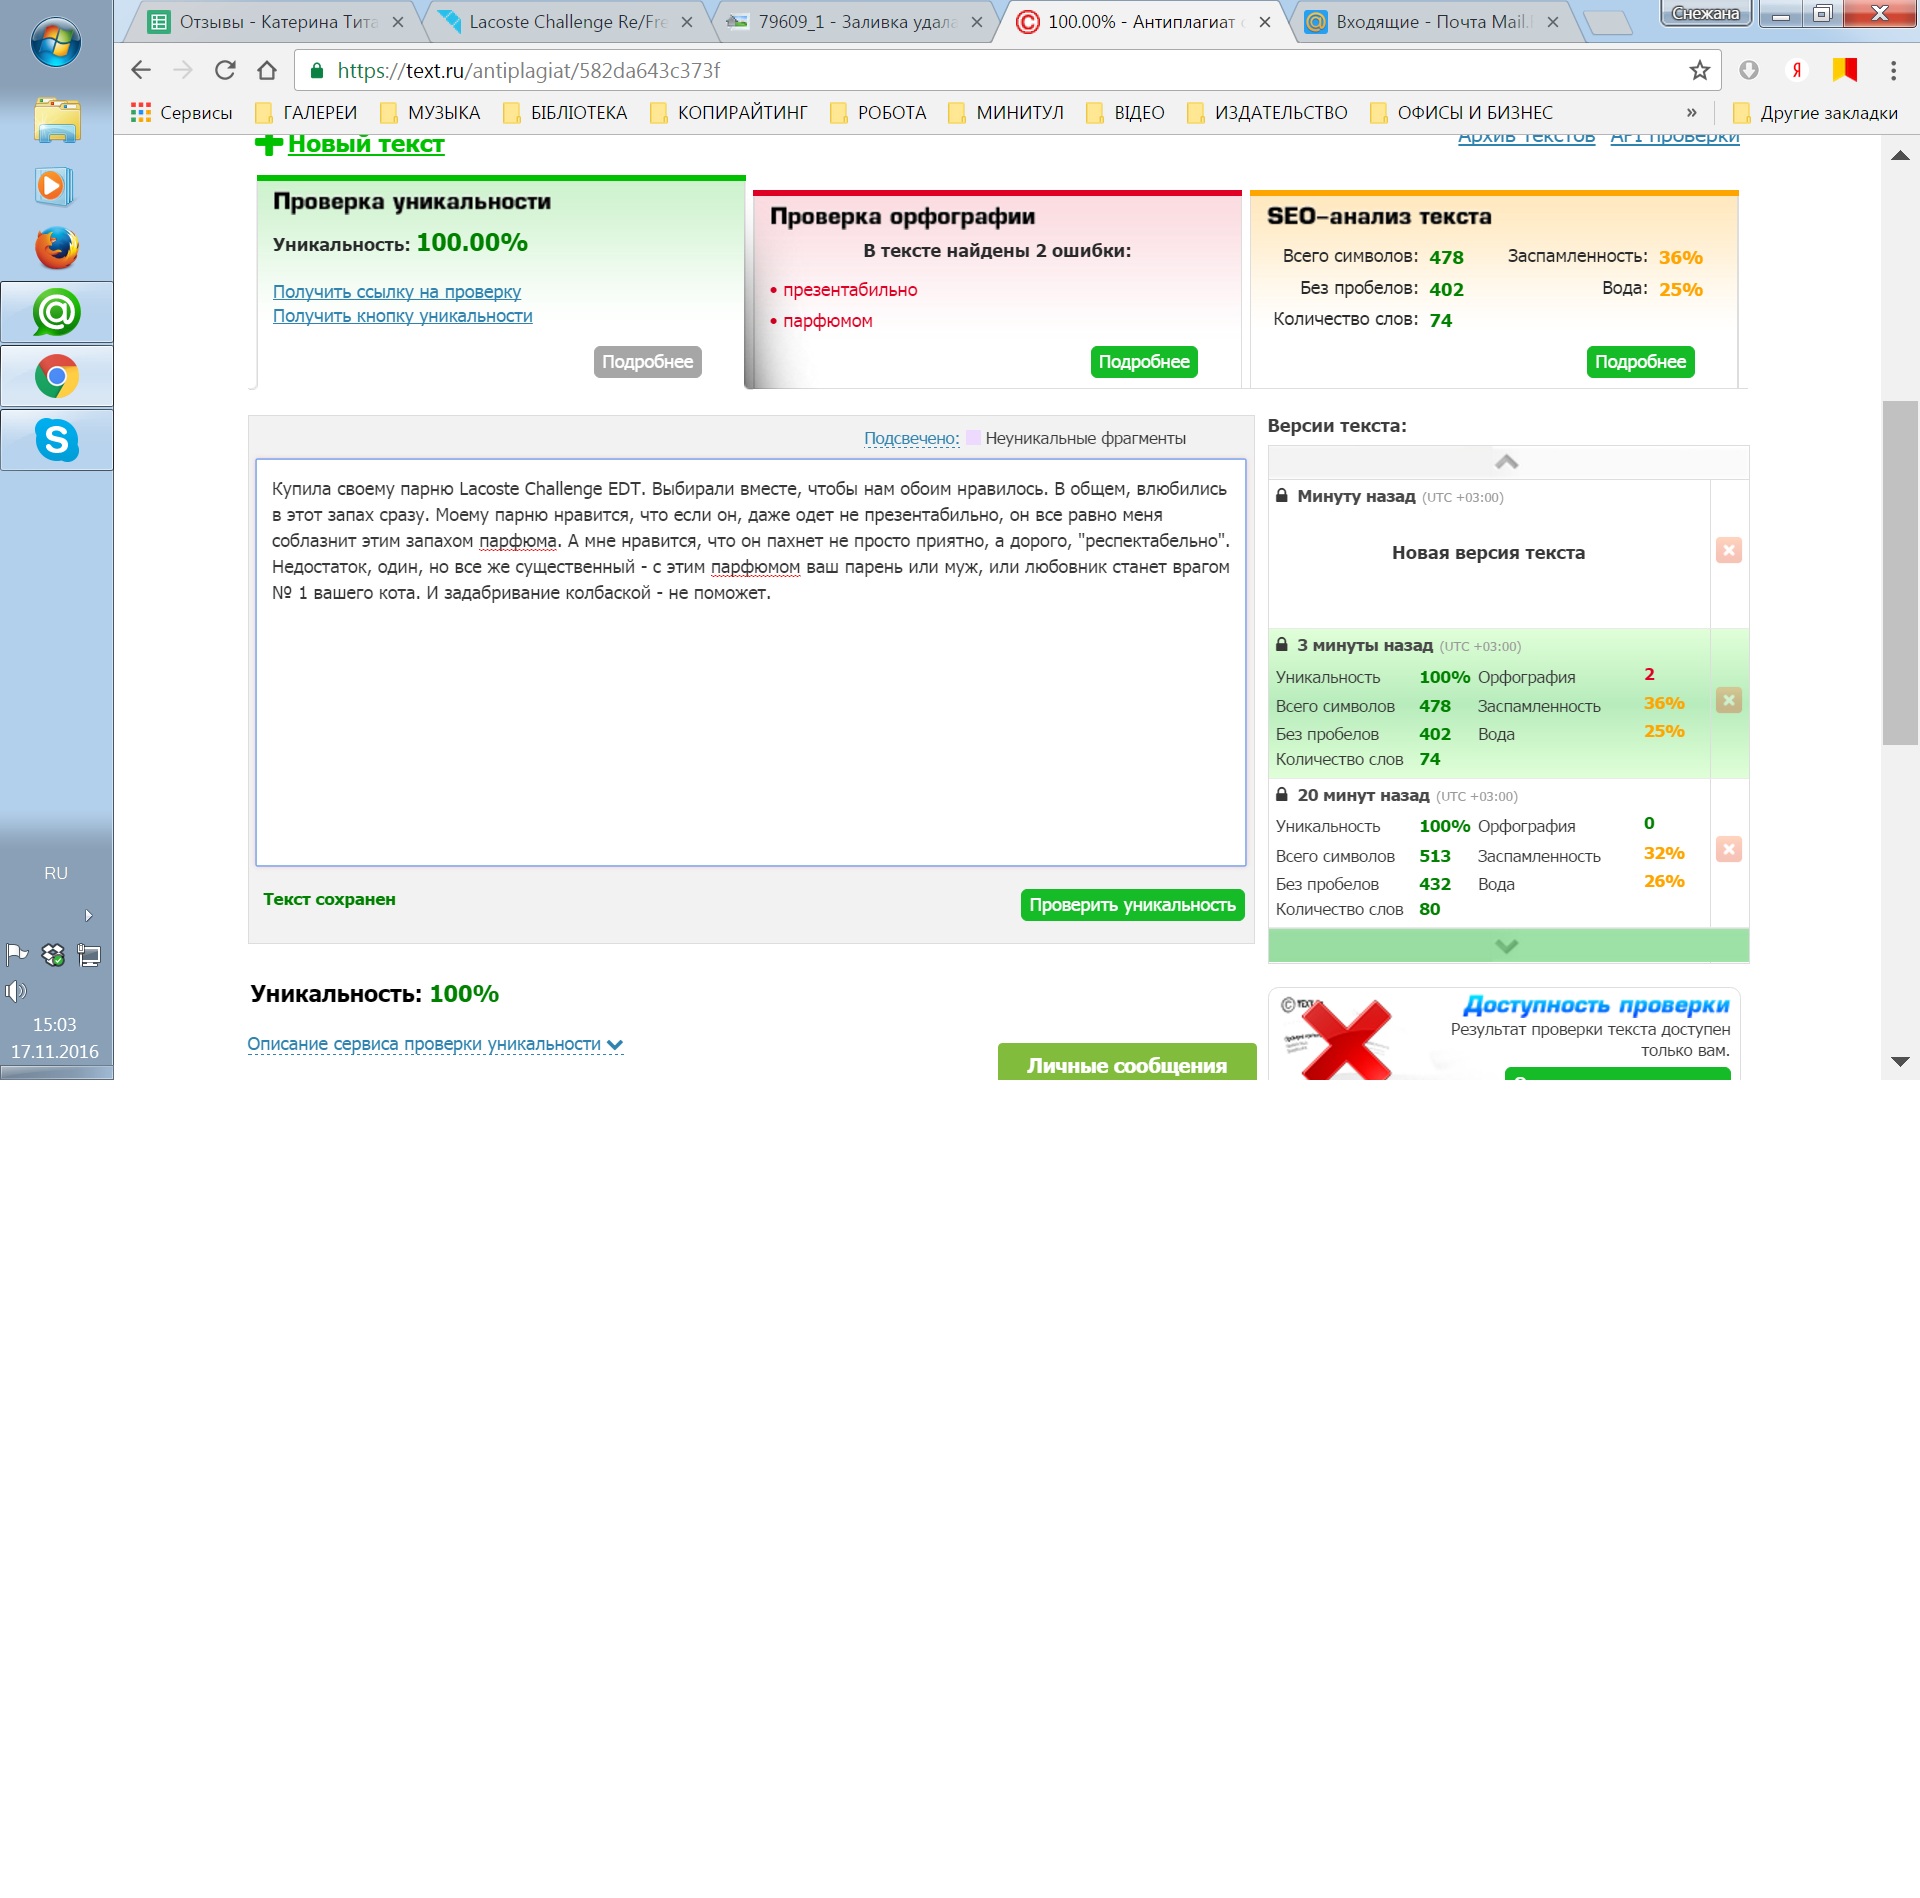Click 'API проверки' link

point(1675,138)
